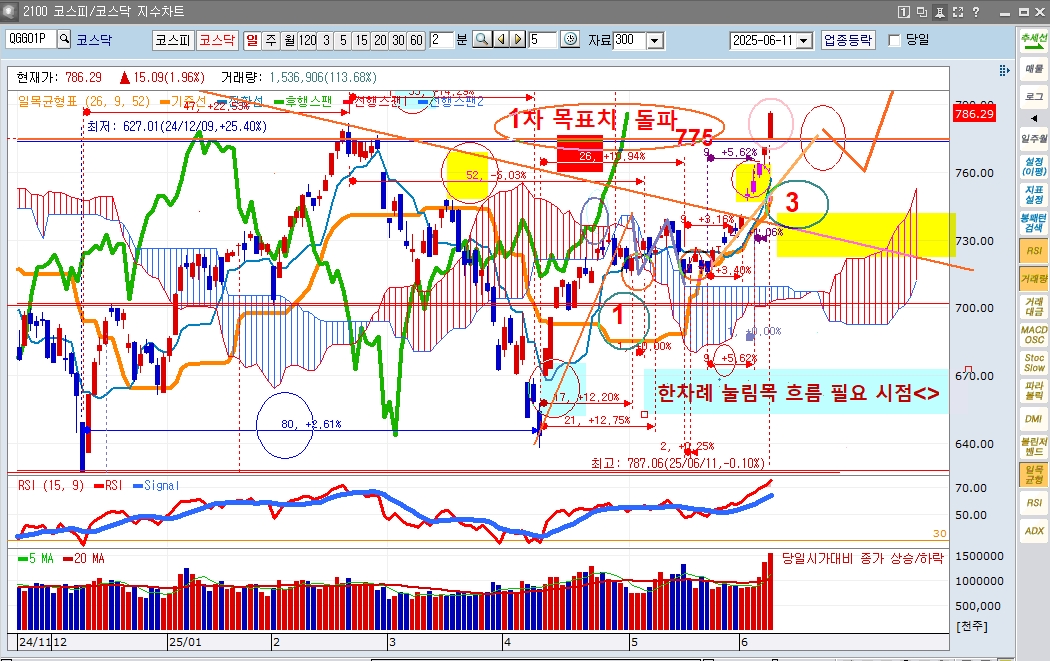Click the 5 MA volume legend label
1050x661 pixels.
tap(36, 559)
